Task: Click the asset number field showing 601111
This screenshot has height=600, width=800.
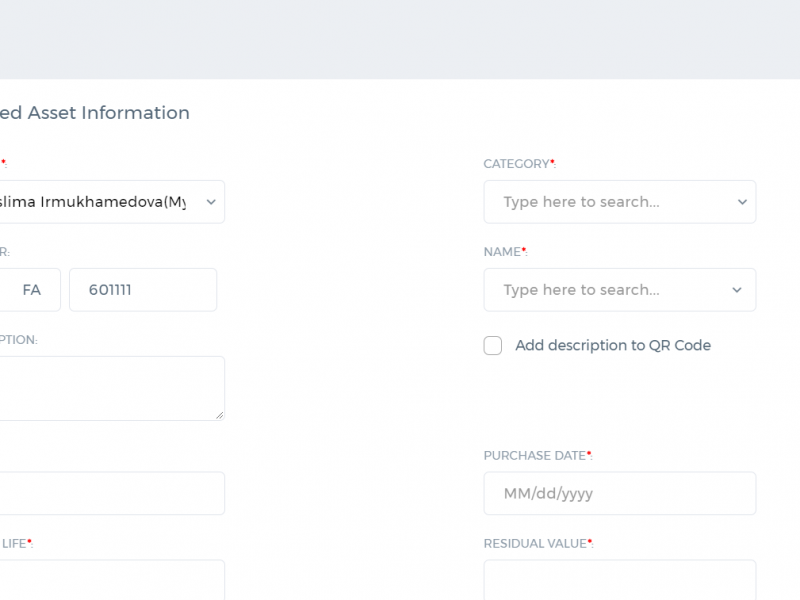Action: click(x=143, y=290)
